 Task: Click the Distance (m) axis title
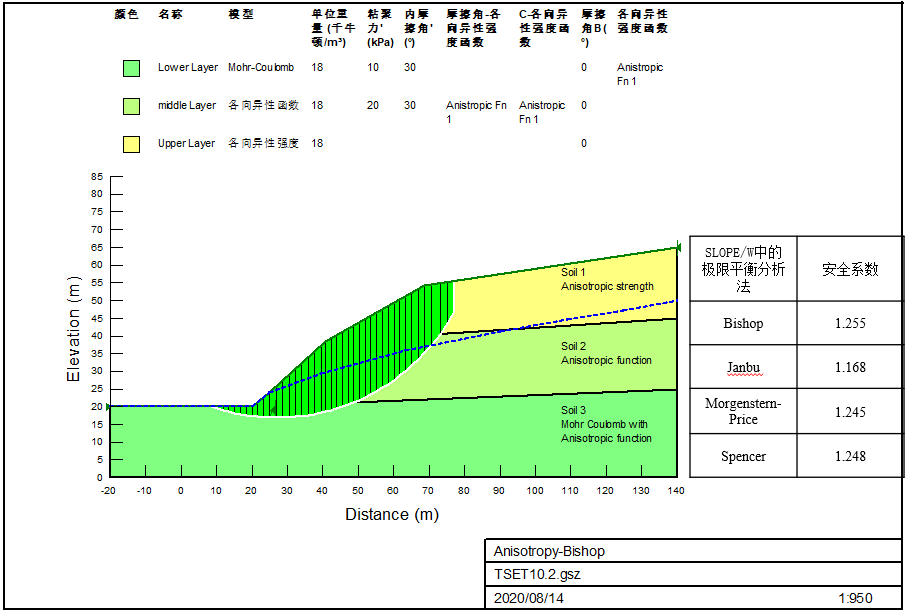click(x=392, y=514)
